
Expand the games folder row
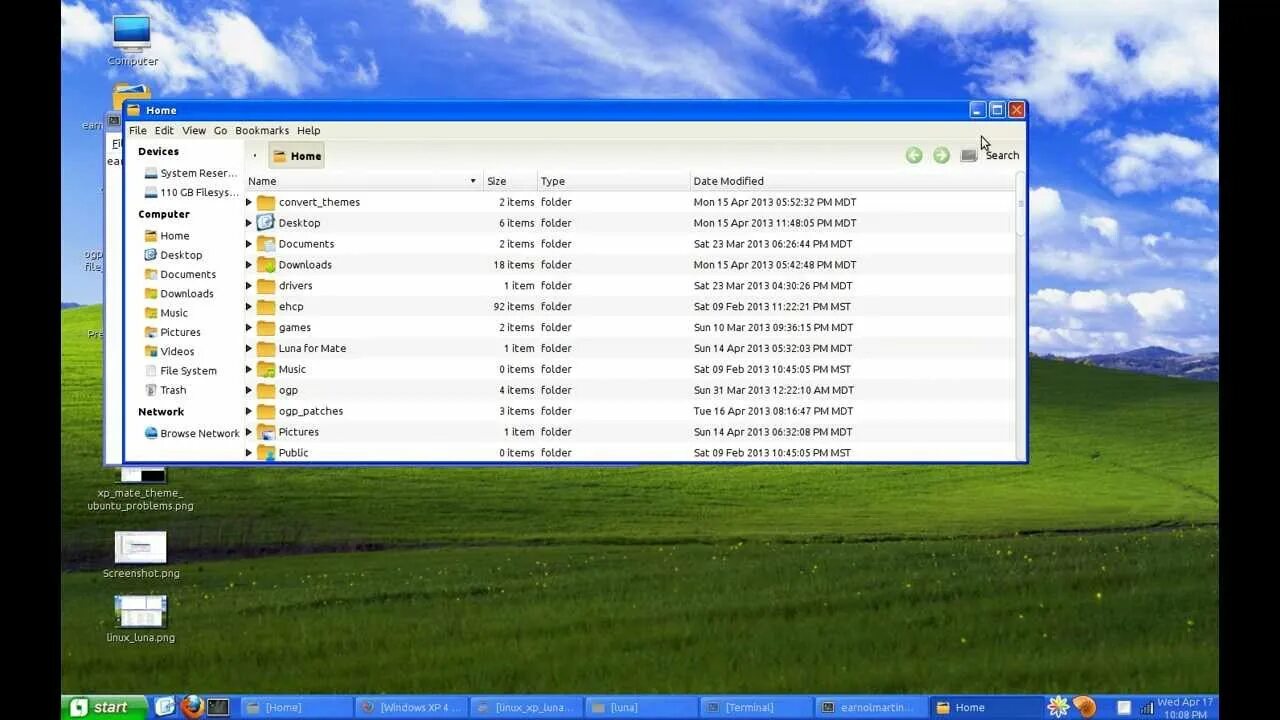pyautogui.click(x=249, y=328)
